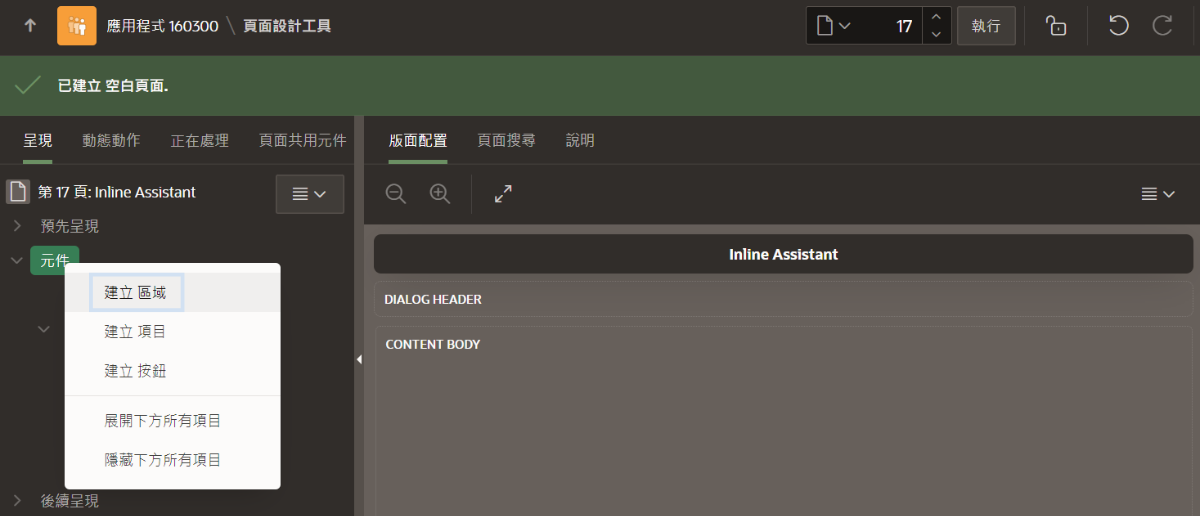Select the 版面配置 tab

coord(418,141)
